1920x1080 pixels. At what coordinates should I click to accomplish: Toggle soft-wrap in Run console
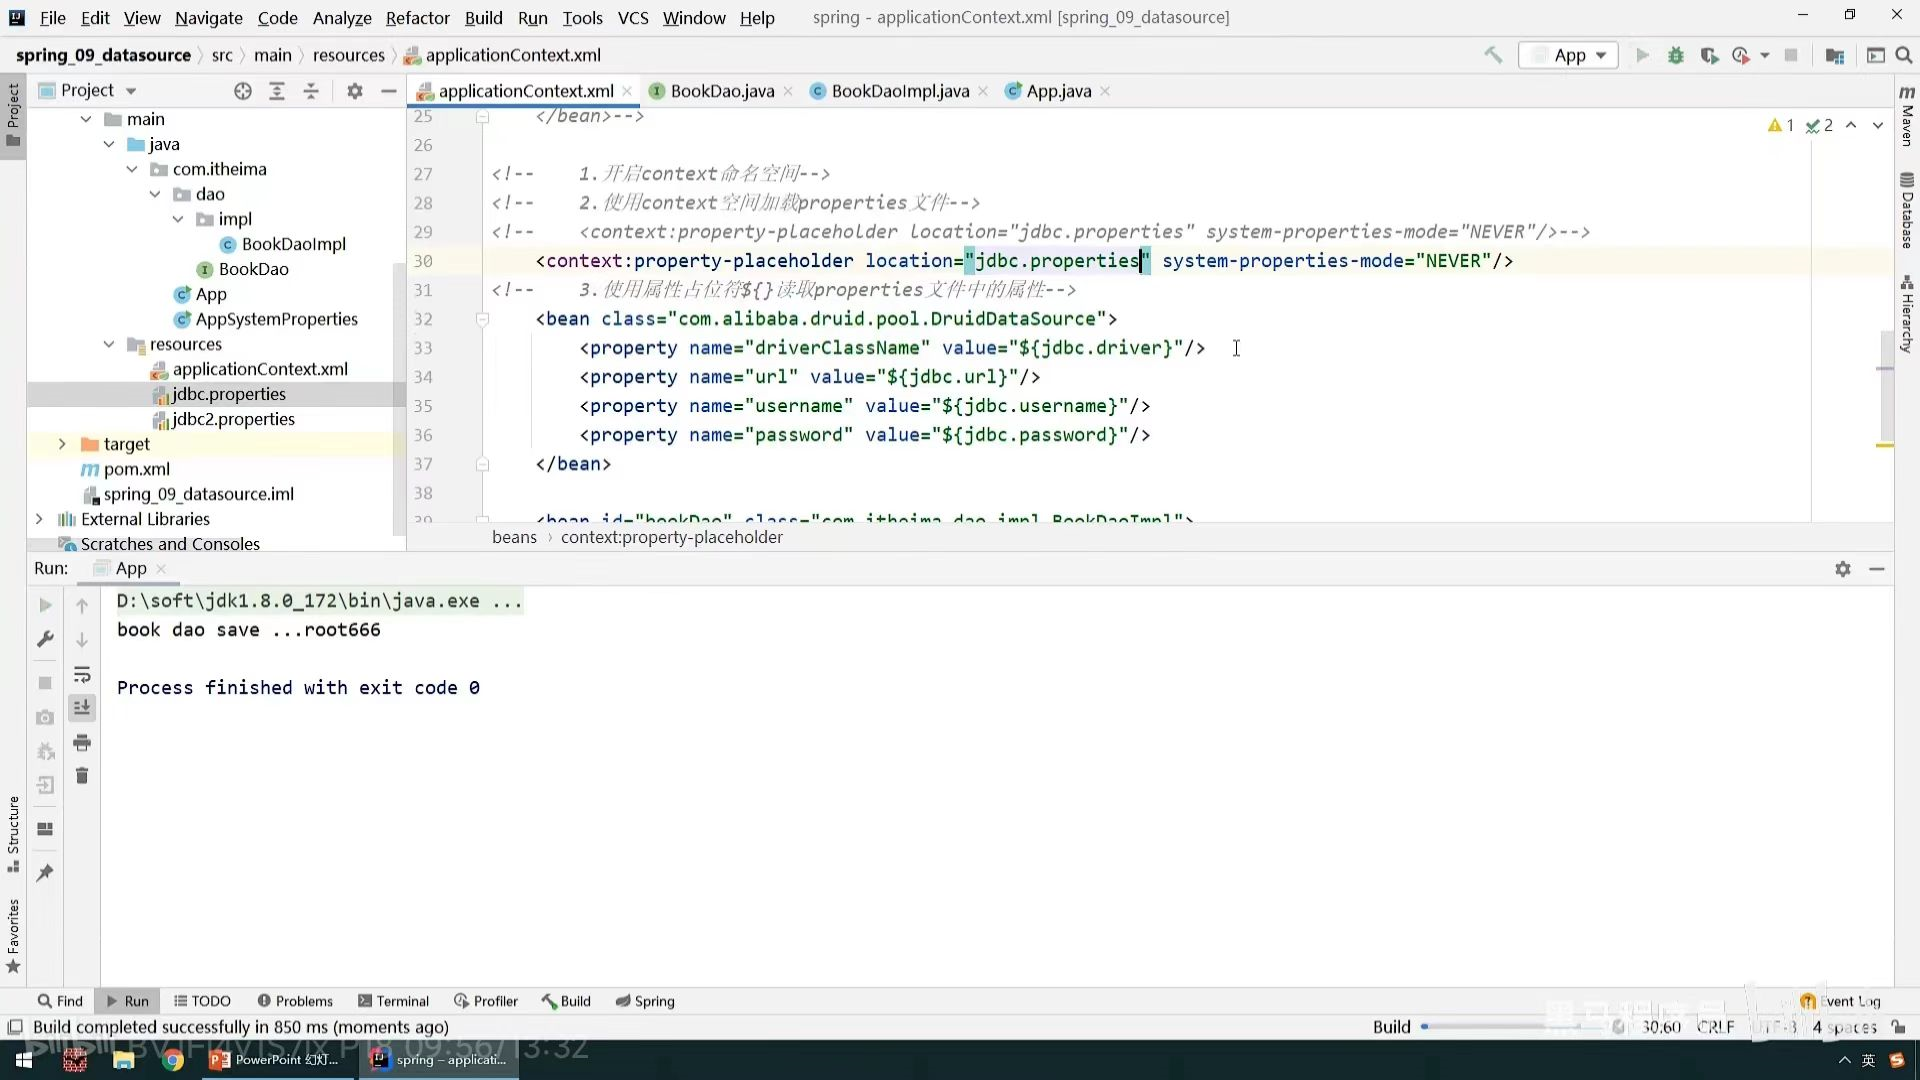82,675
